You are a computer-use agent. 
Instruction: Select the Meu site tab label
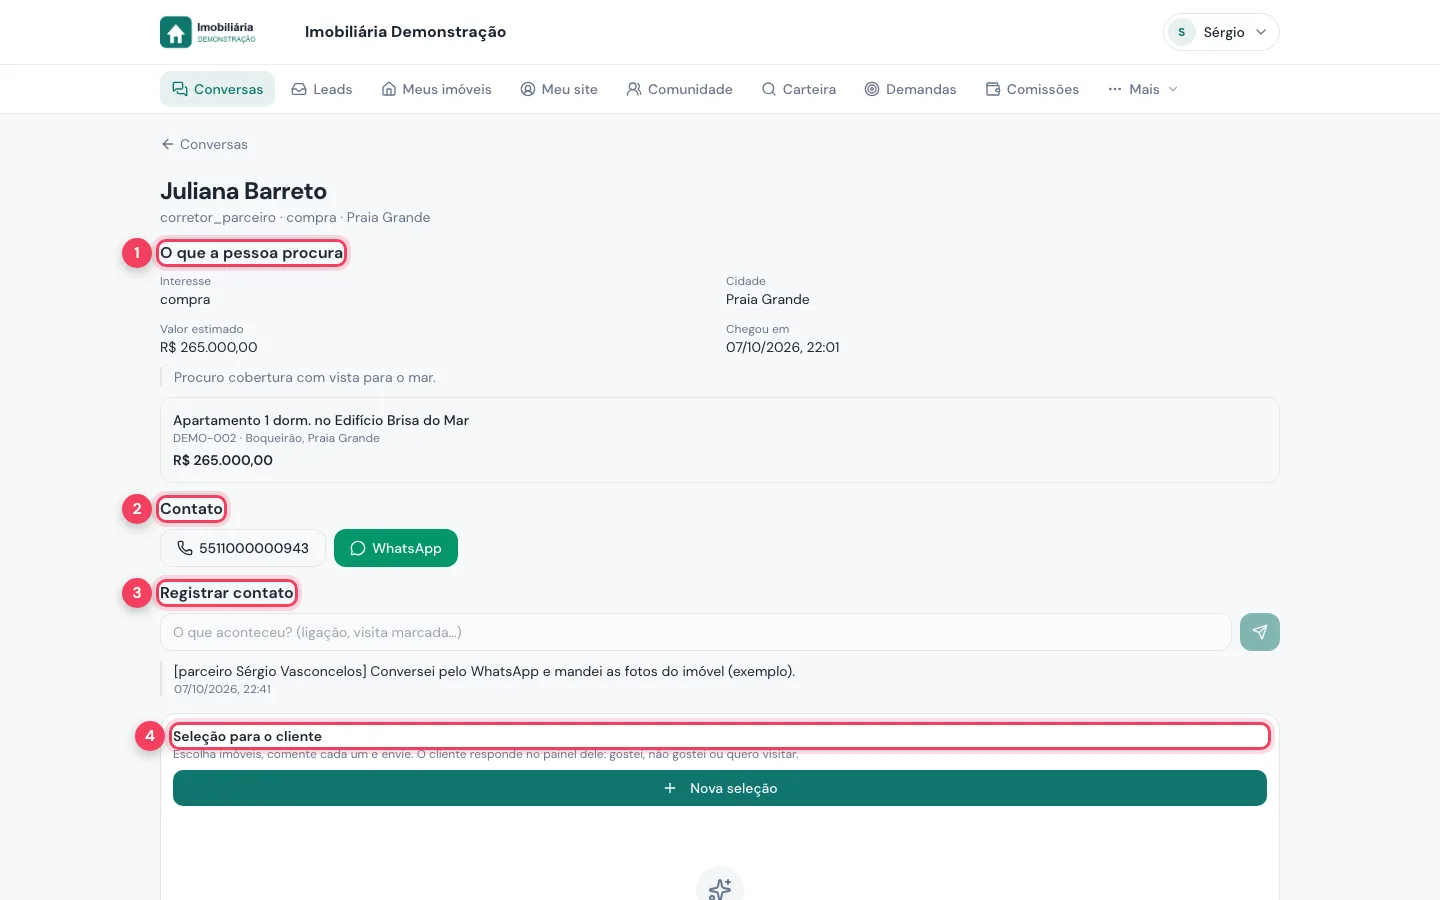[x=570, y=89]
